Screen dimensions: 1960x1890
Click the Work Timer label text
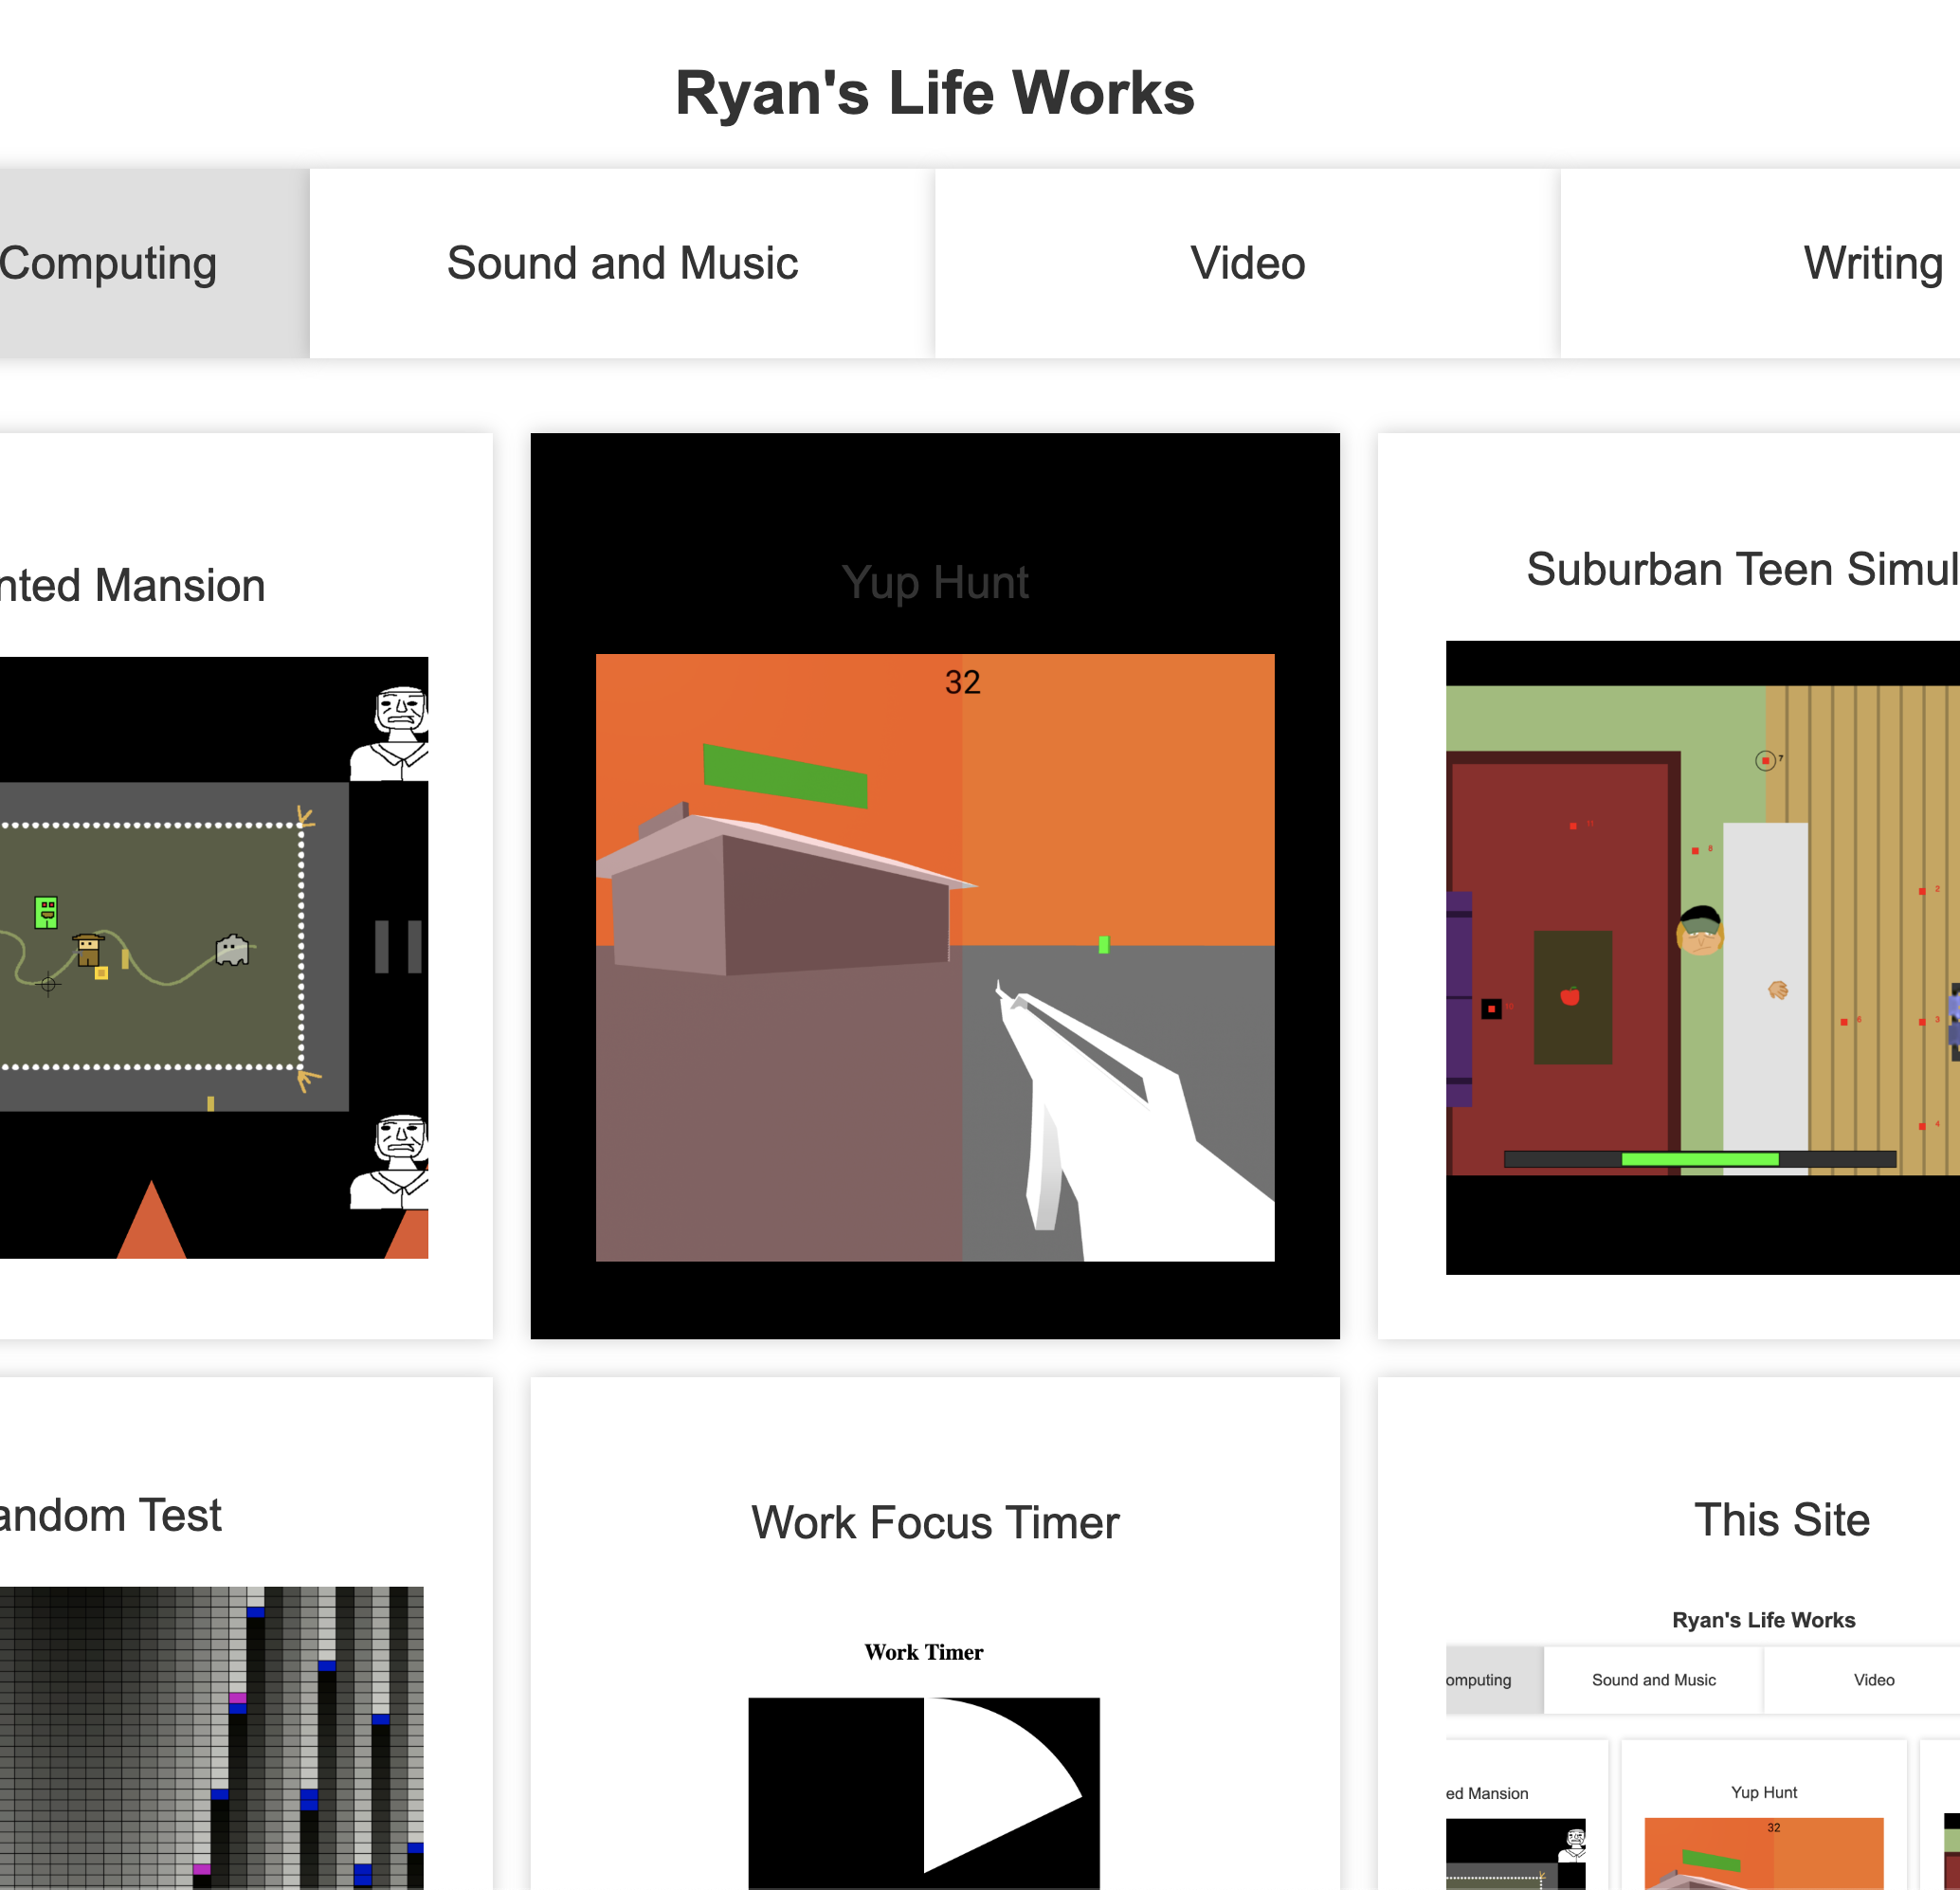pyautogui.click(x=924, y=1652)
